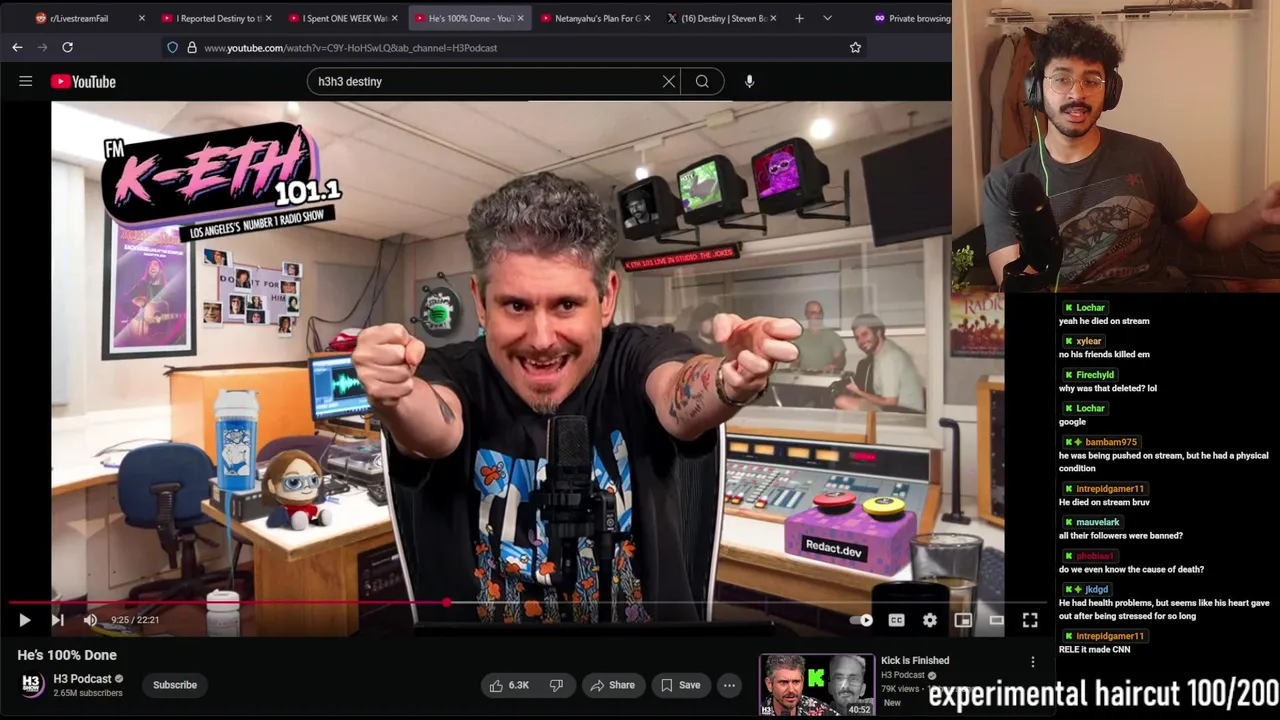Click chat username 'phobias1'
This screenshot has height=720, width=1280.
click(x=1095, y=556)
